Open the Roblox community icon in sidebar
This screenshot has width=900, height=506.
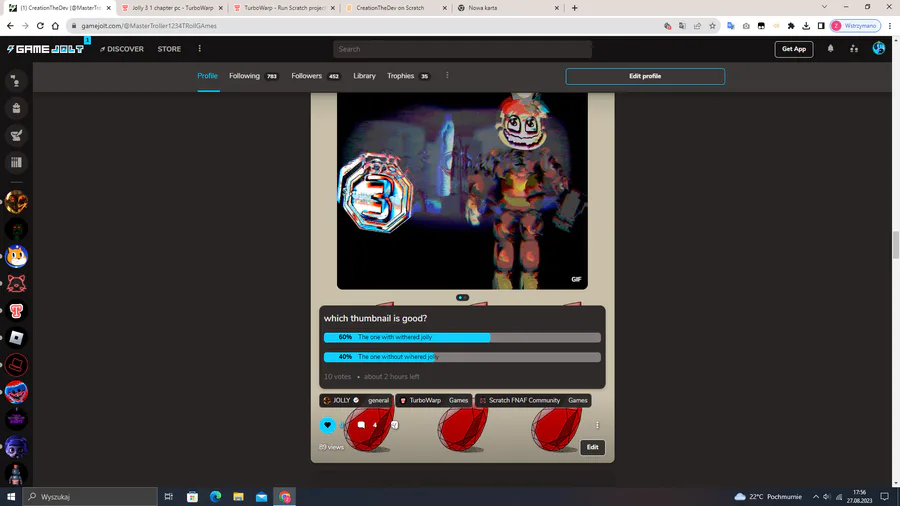click(16, 338)
